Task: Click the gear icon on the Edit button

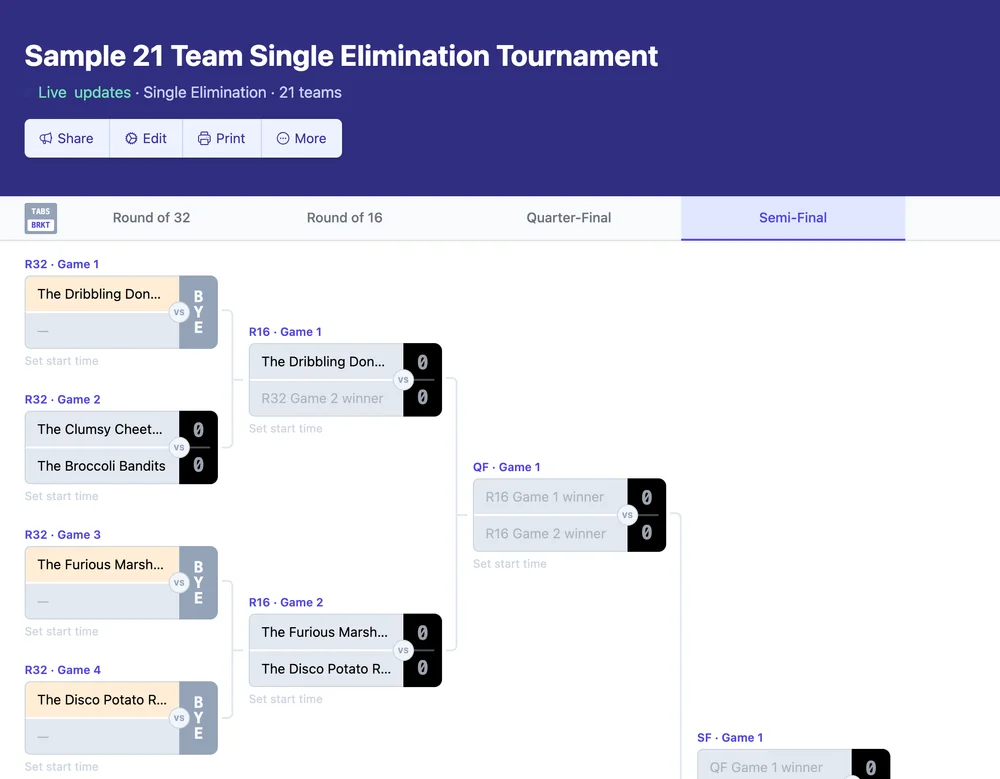Action: coord(131,138)
